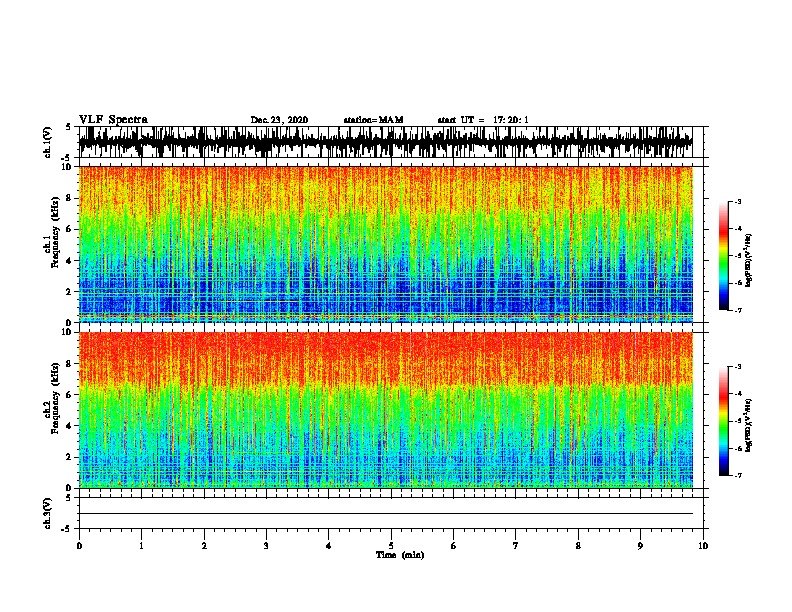The image size is (792, 612).
Task: Click the ch.2 spectrogram 6 kHz tick label
Action: pos(69,395)
